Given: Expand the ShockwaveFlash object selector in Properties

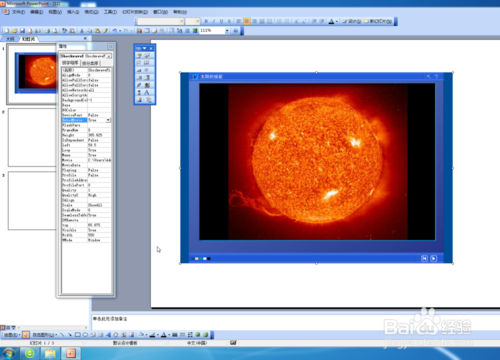Looking at the screenshot, I should click(109, 56).
